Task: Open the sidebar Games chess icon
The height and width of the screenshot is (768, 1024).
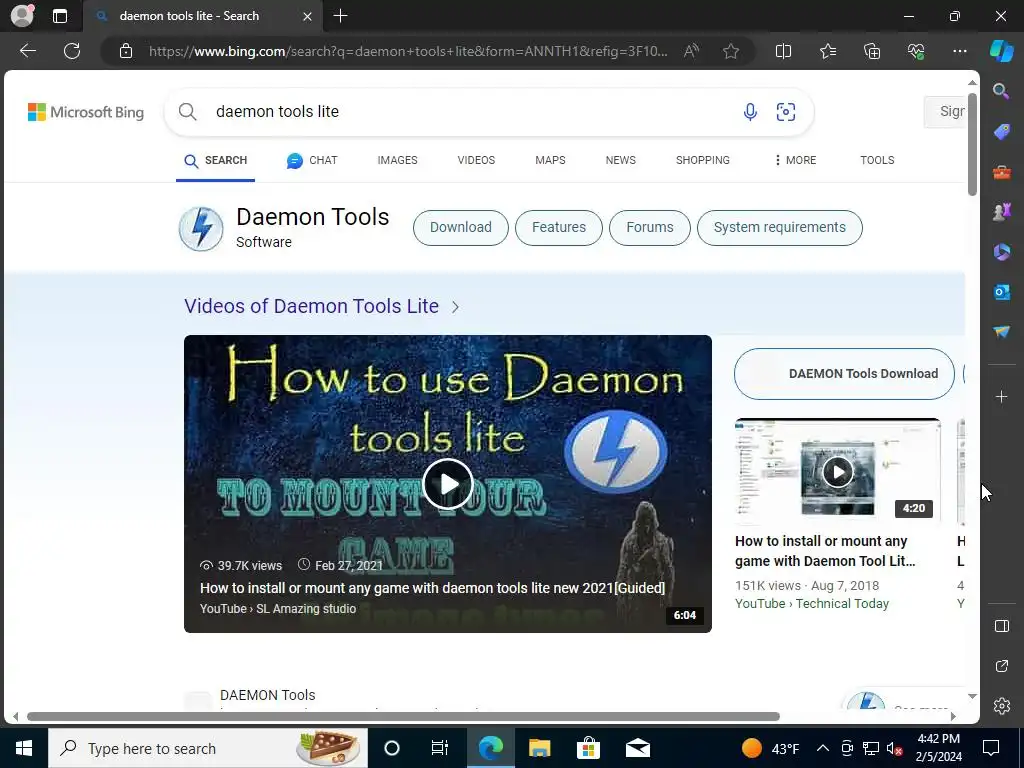Action: tap(1001, 212)
